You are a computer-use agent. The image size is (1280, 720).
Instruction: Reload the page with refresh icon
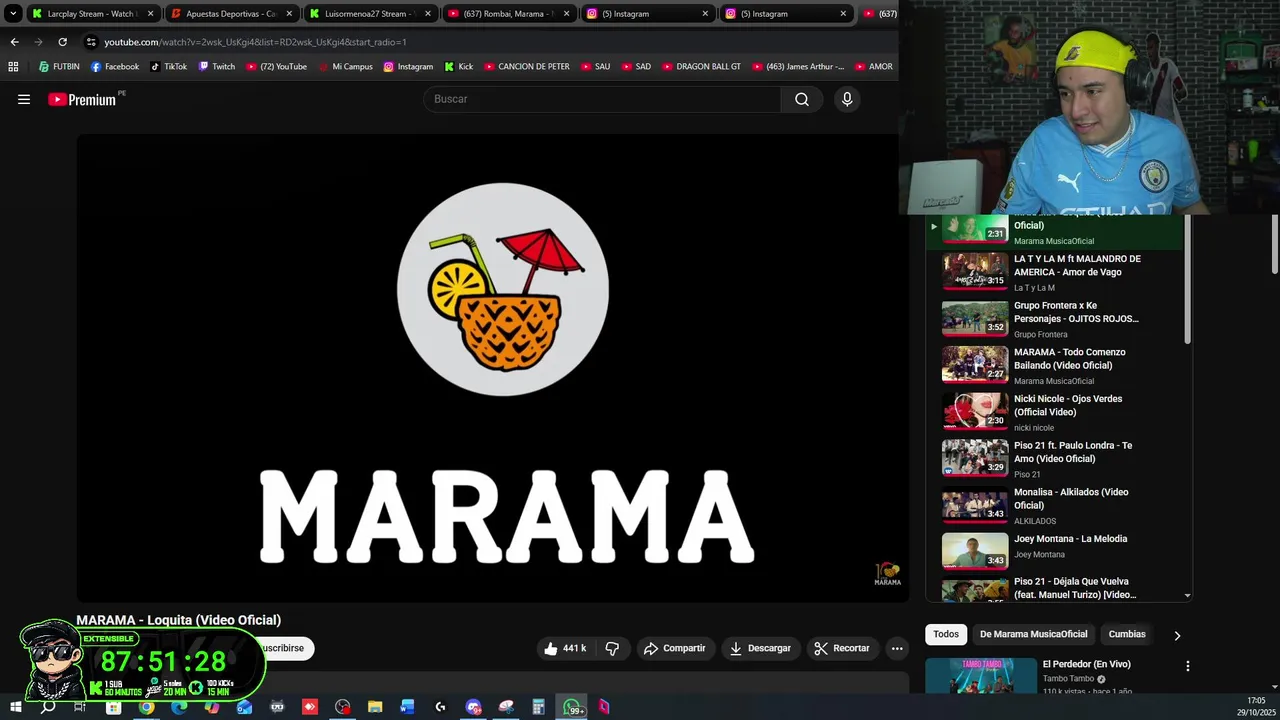pos(62,42)
